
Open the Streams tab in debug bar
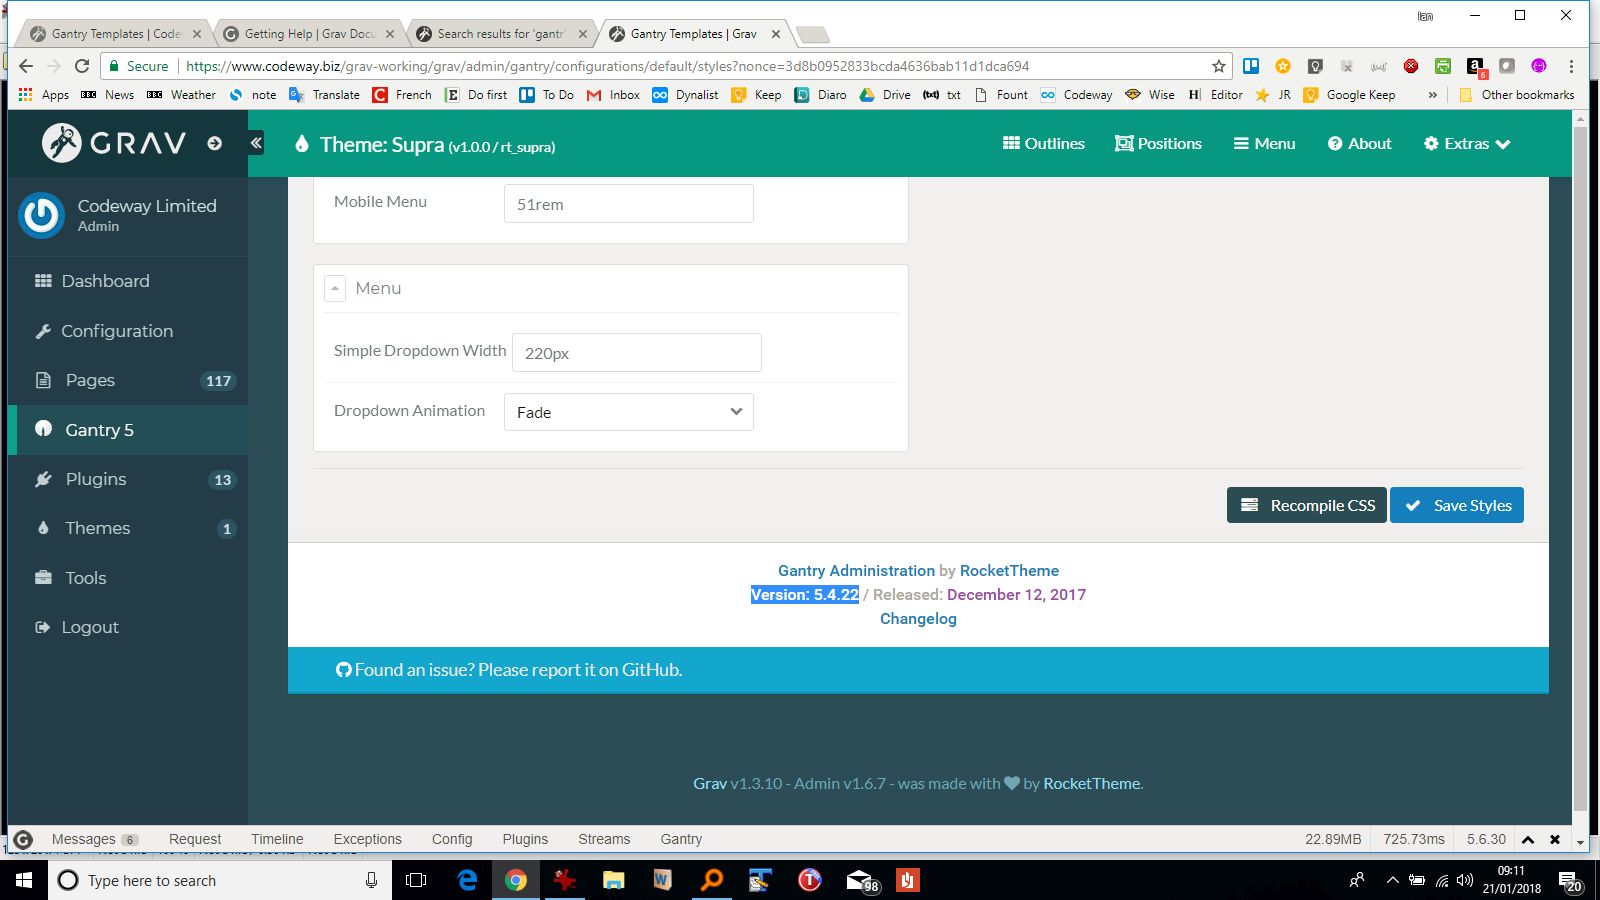tap(604, 839)
